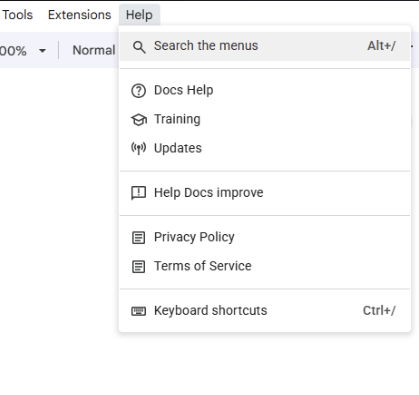Open the Privacy Policy
The image size is (419, 395).
pos(265,237)
